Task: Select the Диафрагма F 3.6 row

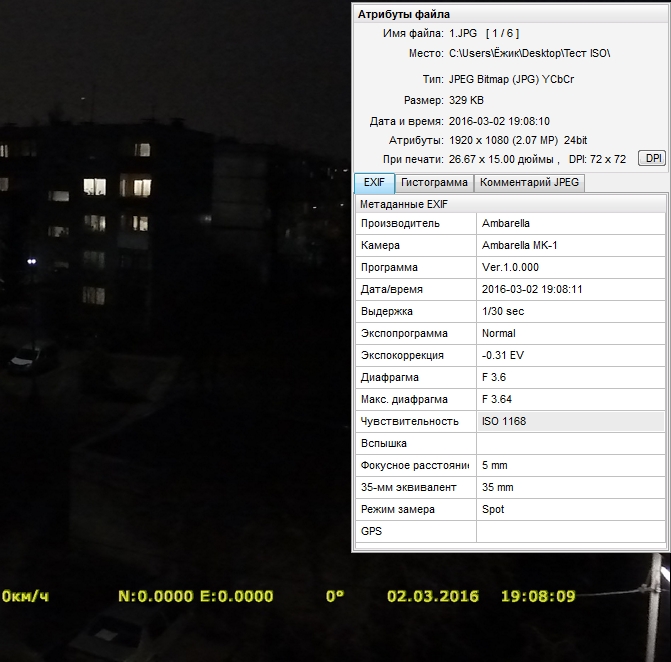Action: click(x=511, y=378)
